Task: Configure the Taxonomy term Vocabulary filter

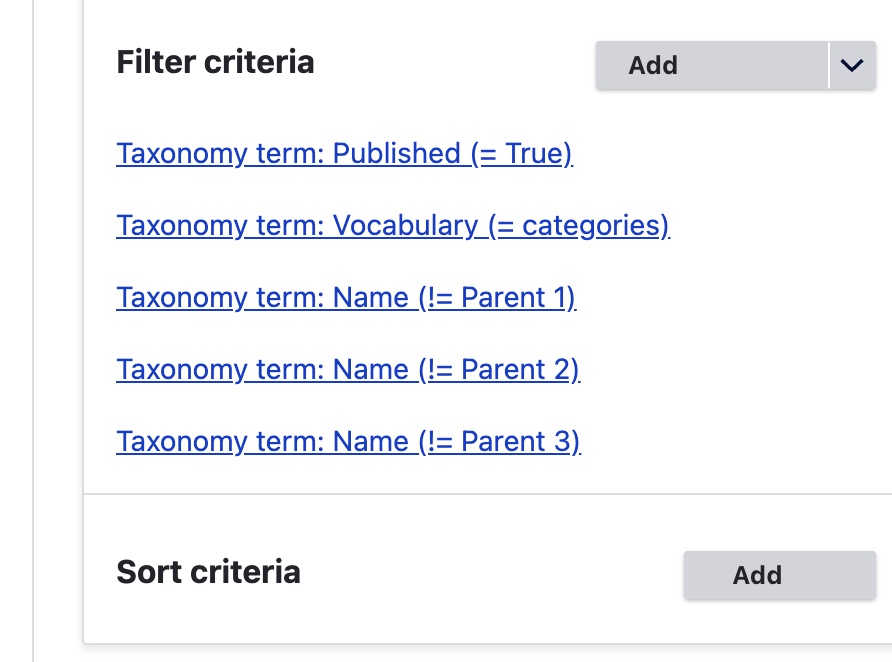Action: pyautogui.click(x=392, y=226)
